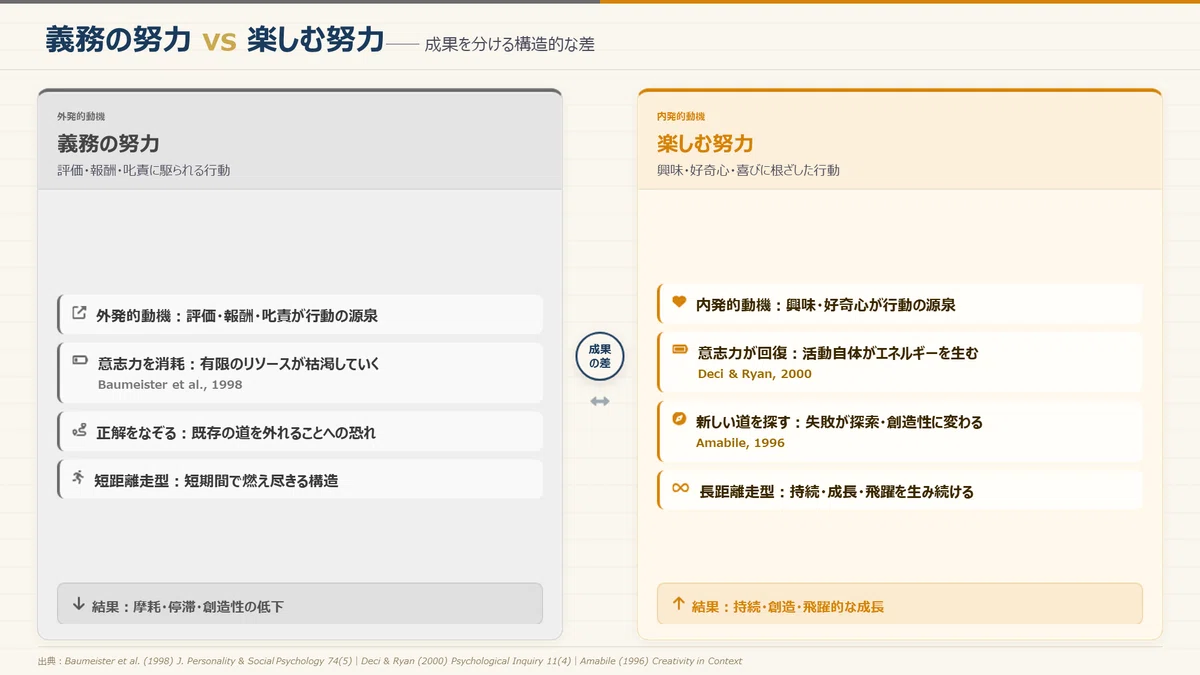Click the text 意志力を消耗：有限のリソースが枯渇していく
1200x675 pixels.
pos(239,364)
